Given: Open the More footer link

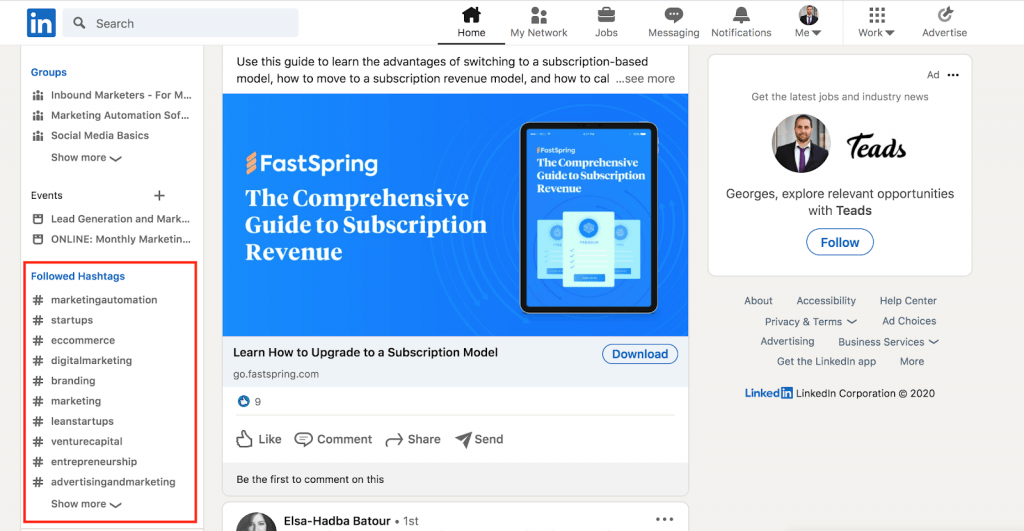Looking at the screenshot, I should [912, 361].
